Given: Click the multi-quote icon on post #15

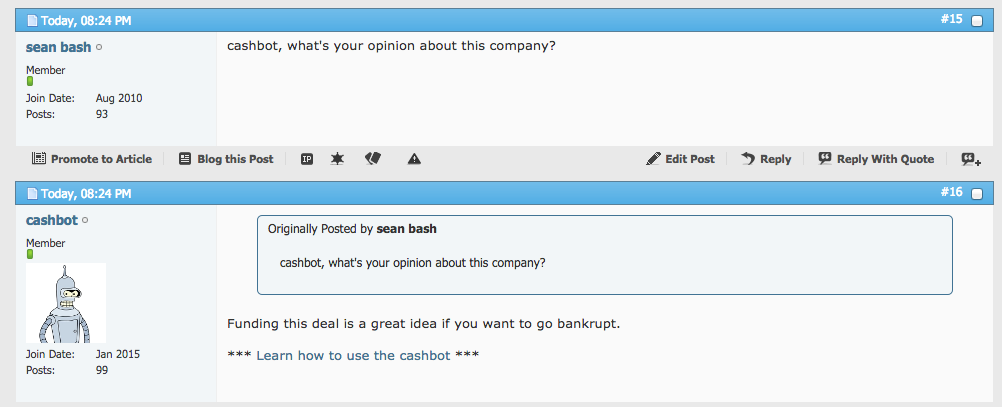Looking at the screenshot, I should 971,159.
